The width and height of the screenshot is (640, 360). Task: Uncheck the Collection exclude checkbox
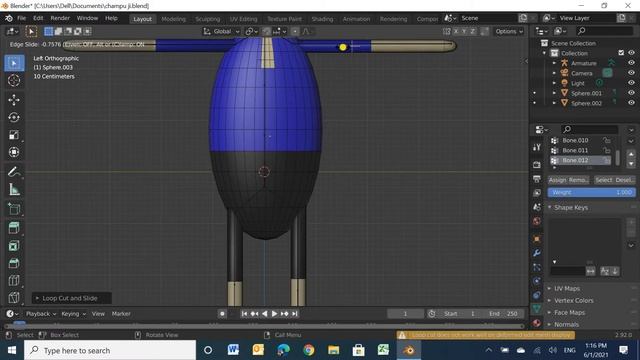point(621,53)
